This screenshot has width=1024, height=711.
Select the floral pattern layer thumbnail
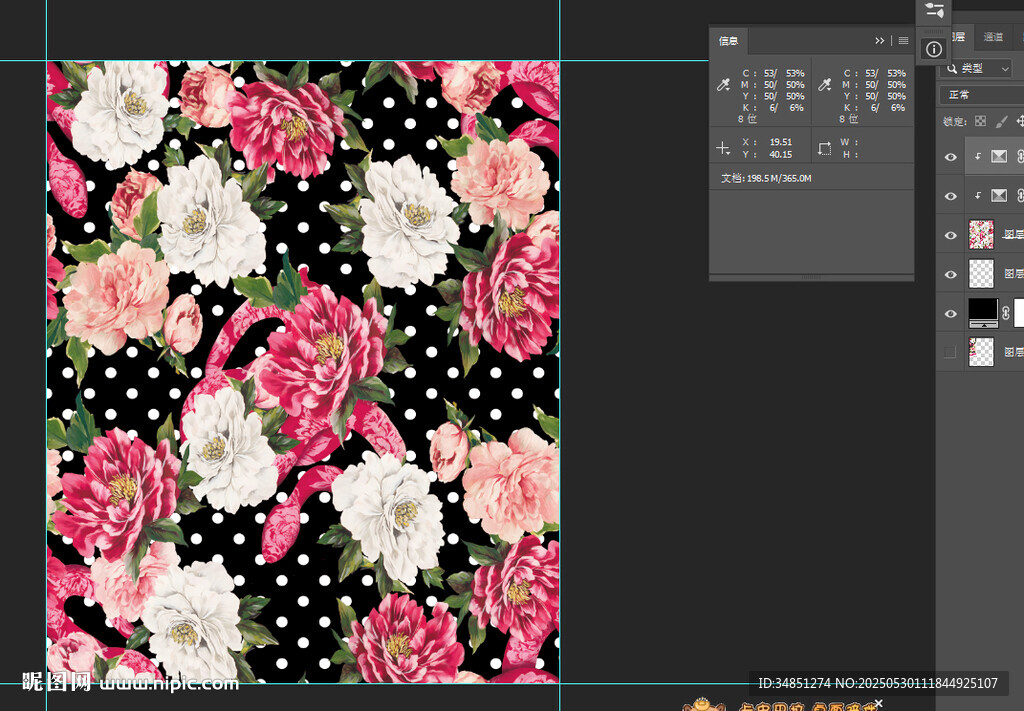tap(982, 235)
